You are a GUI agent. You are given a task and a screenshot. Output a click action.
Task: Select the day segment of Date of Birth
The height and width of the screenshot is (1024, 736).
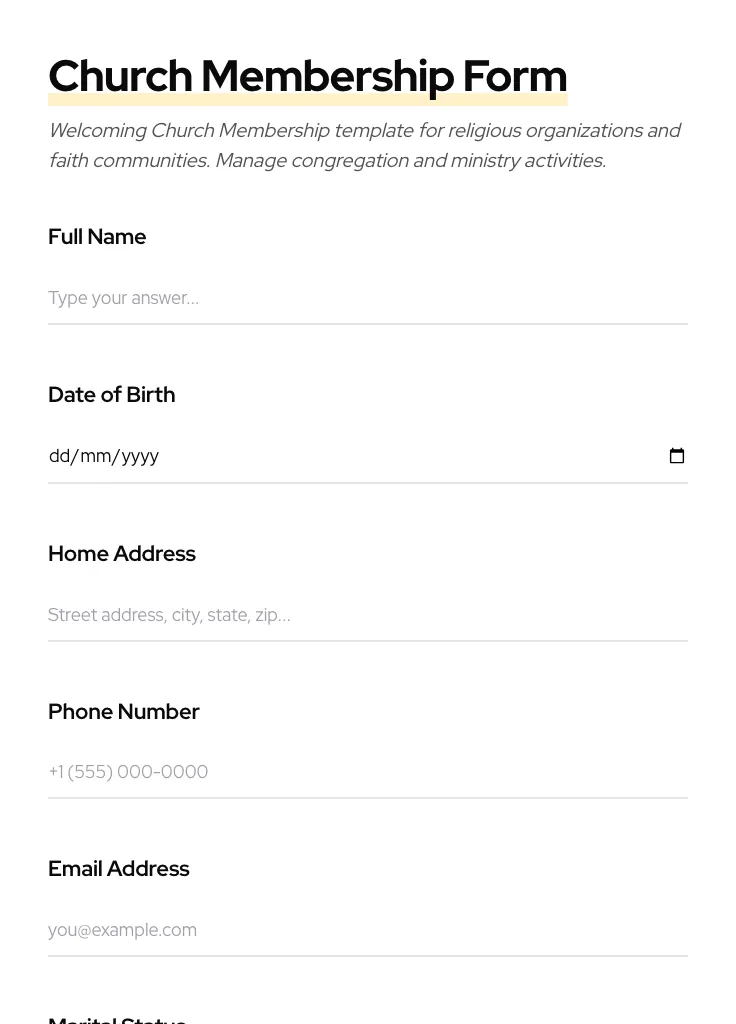(x=59, y=456)
